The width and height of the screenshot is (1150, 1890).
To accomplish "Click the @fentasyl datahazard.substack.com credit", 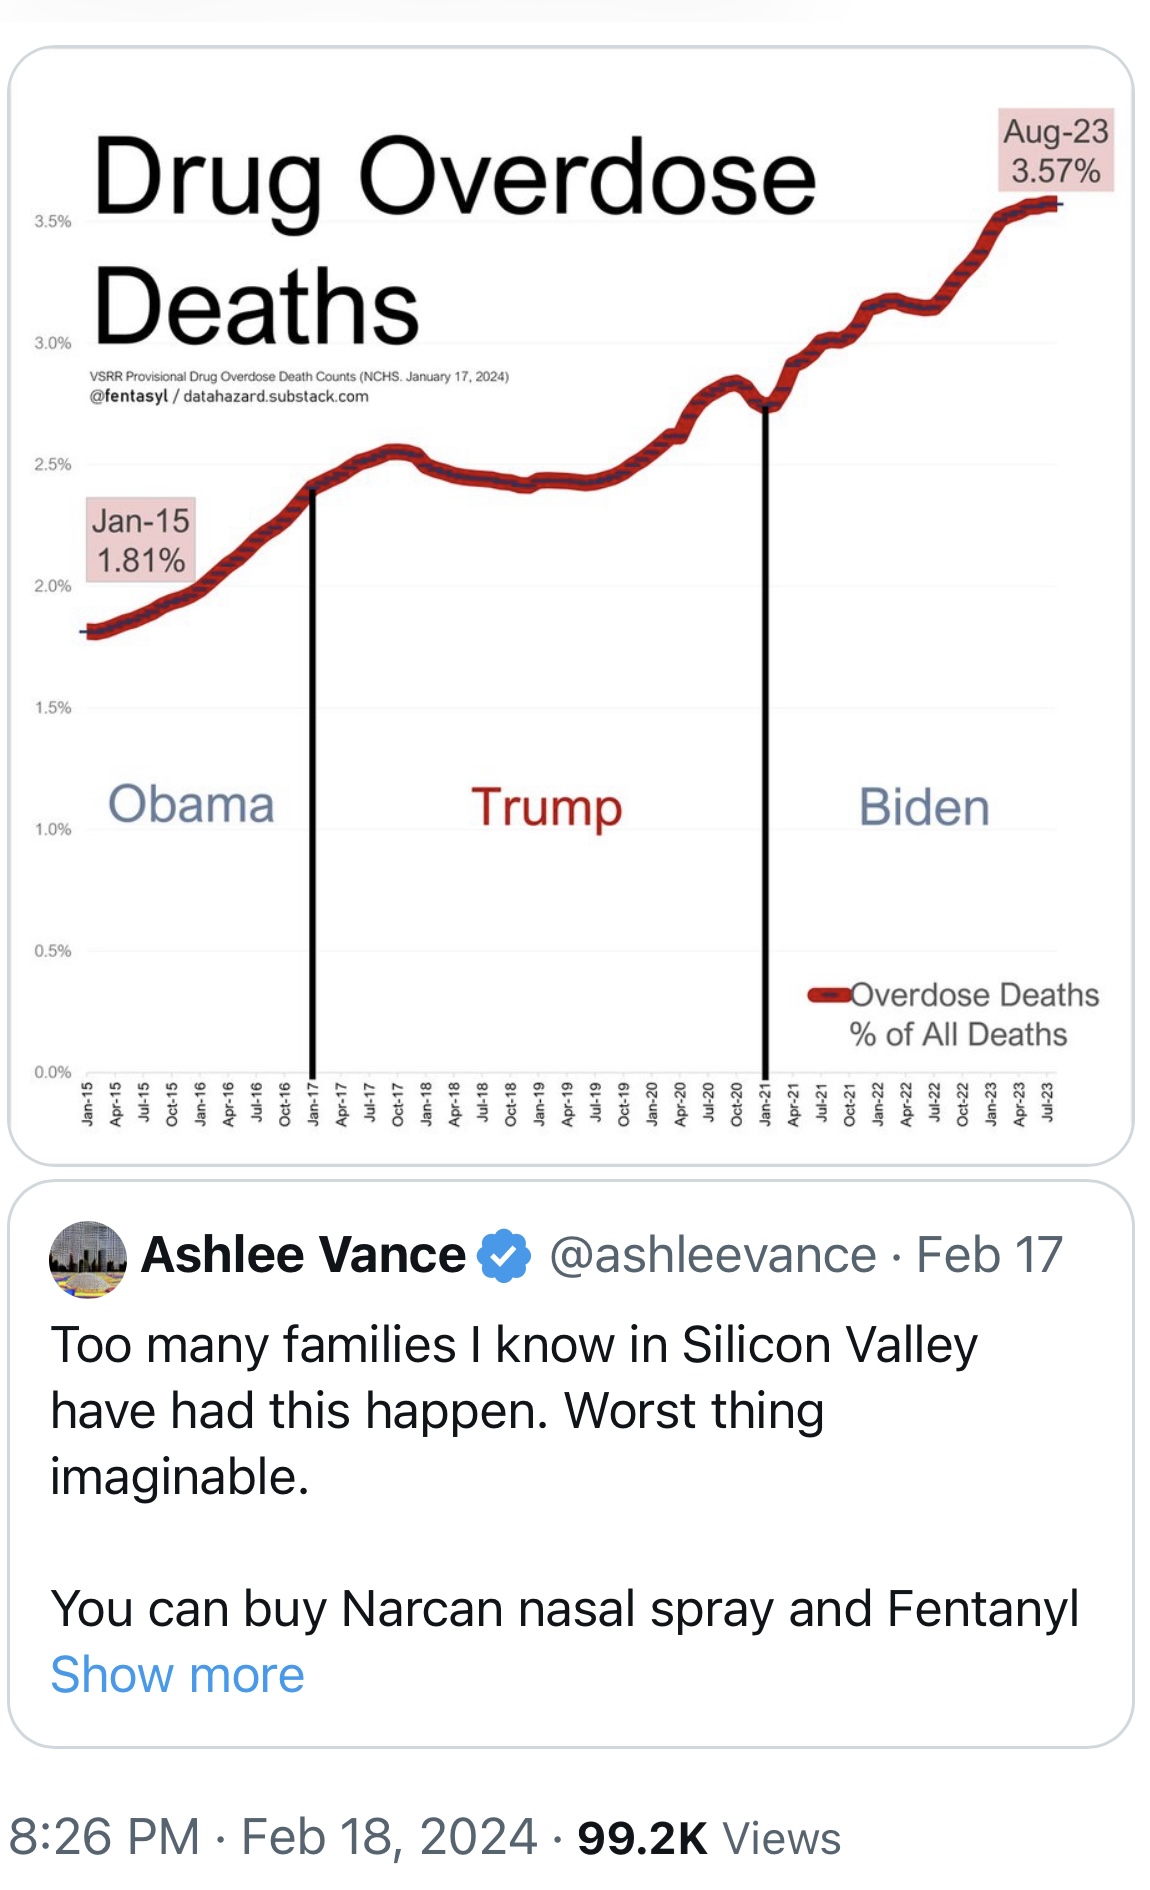I will click(x=229, y=397).
